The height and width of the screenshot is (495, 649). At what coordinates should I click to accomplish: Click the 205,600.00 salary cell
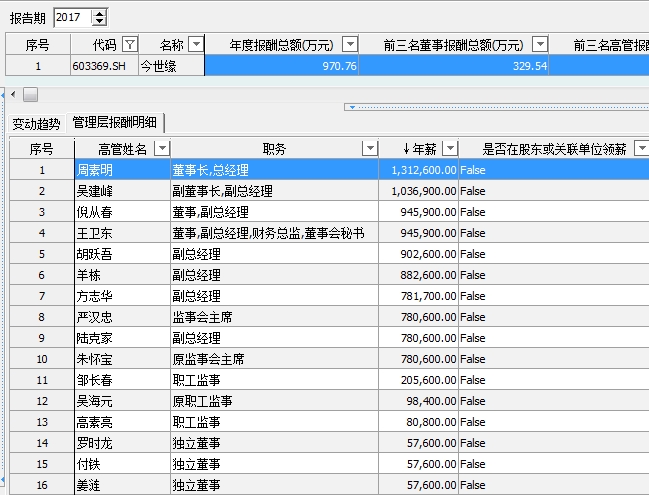[419, 380]
